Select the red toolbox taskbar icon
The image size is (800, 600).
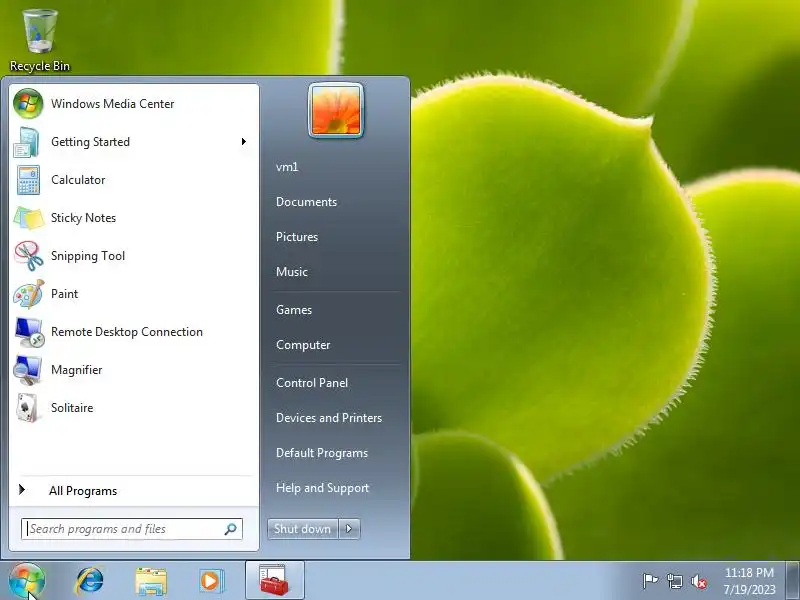[x=274, y=580]
